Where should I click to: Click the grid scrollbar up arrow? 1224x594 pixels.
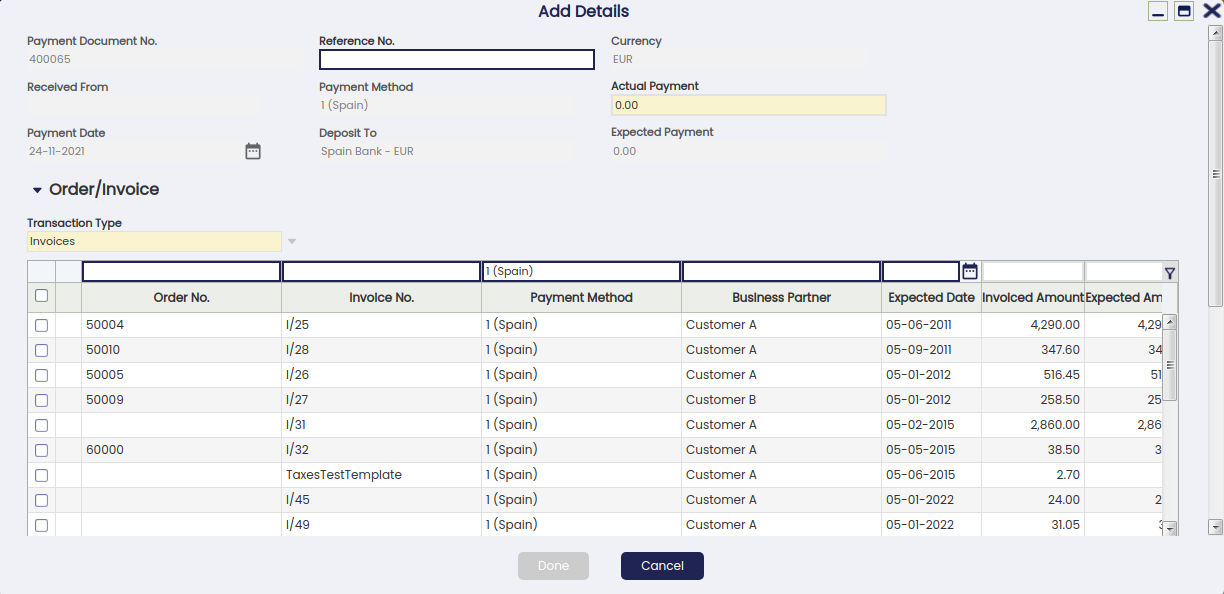(1170, 322)
